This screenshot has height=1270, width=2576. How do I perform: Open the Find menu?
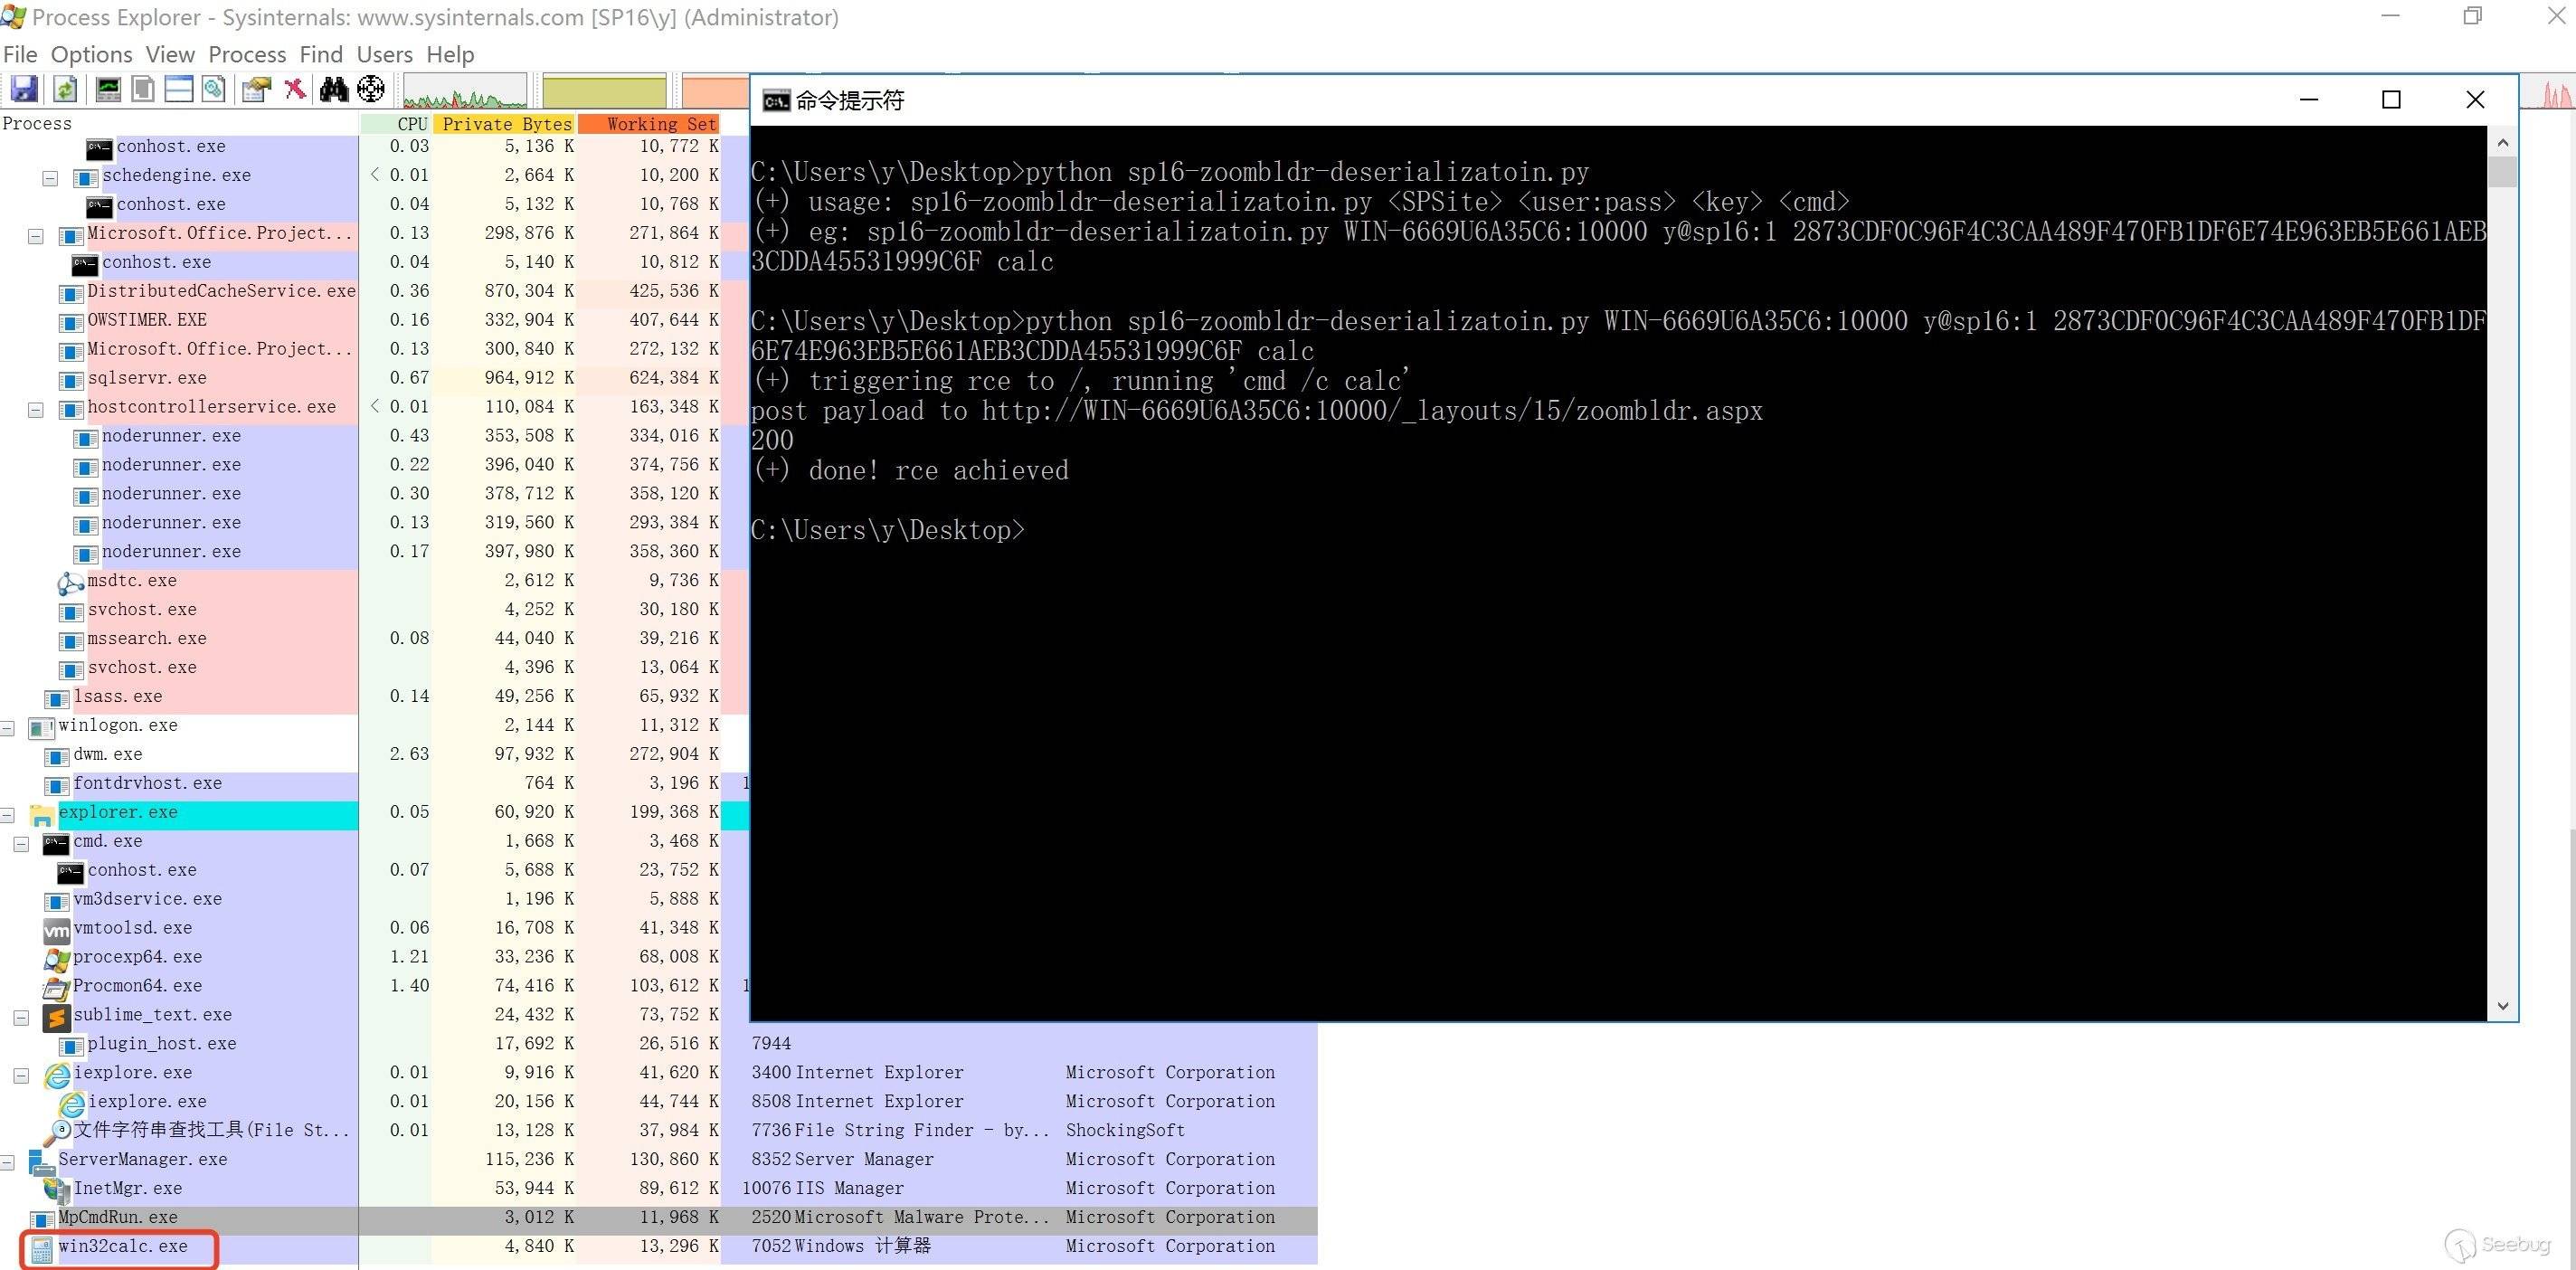click(320, 54)
